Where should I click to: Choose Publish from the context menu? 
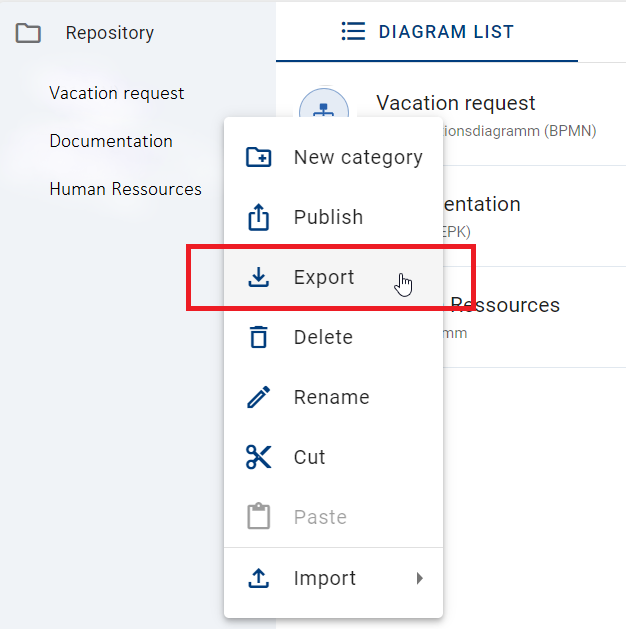(333, 217)
